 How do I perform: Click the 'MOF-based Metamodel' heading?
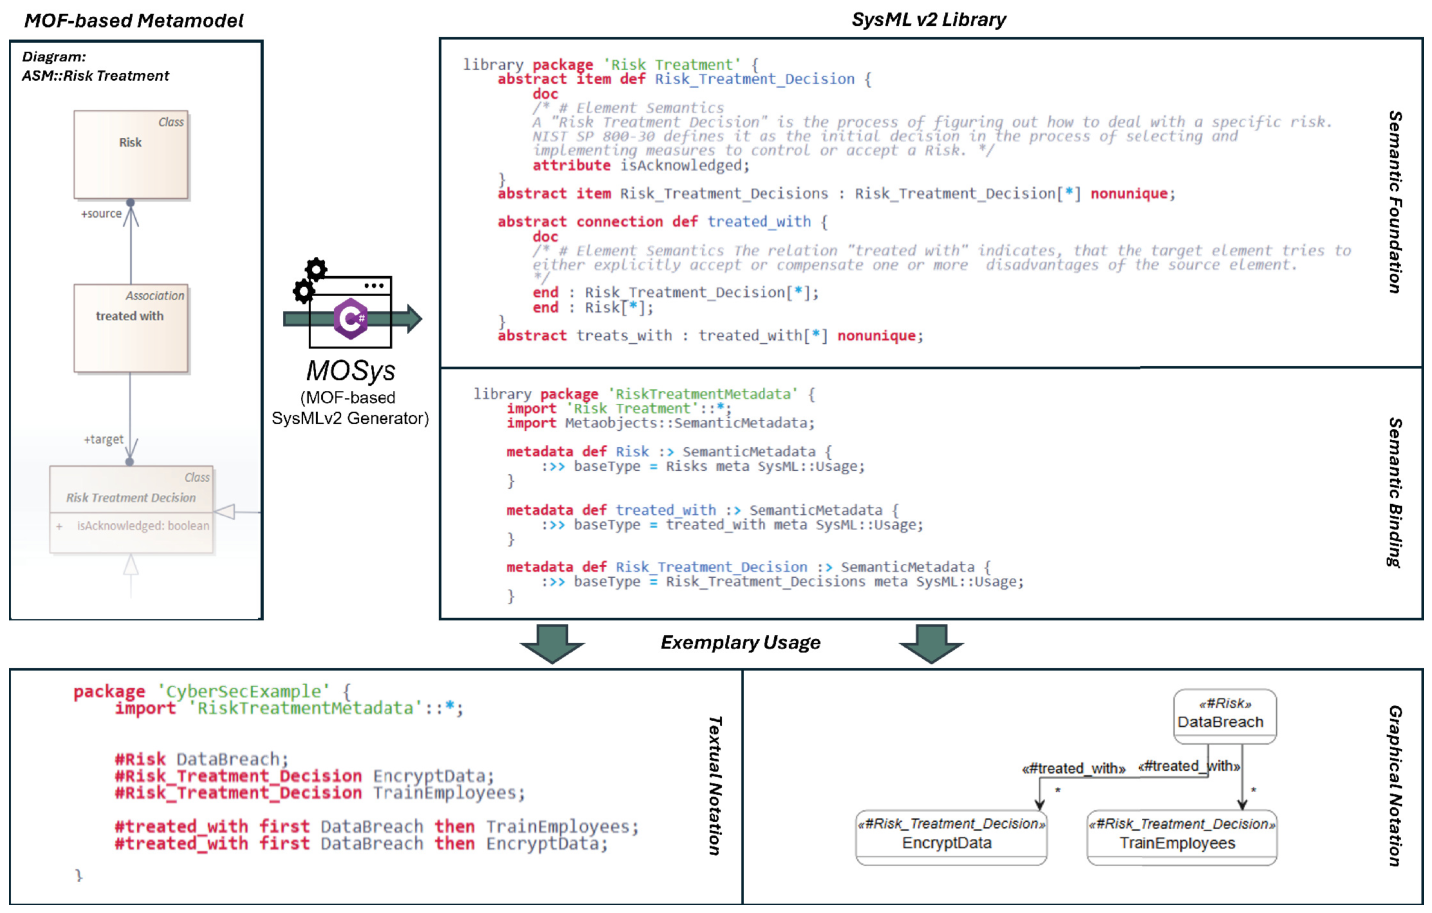pos(134,21)
